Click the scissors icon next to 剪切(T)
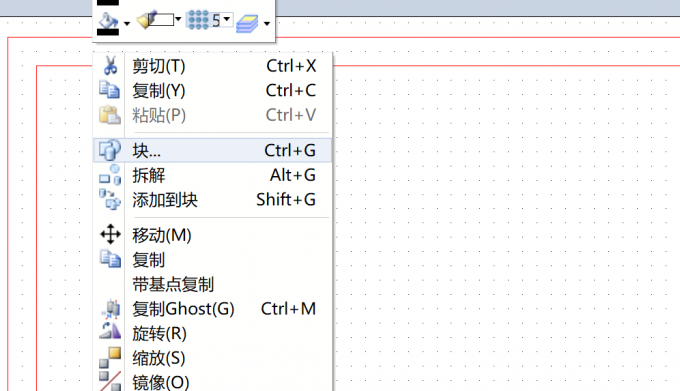 [110, 65]
